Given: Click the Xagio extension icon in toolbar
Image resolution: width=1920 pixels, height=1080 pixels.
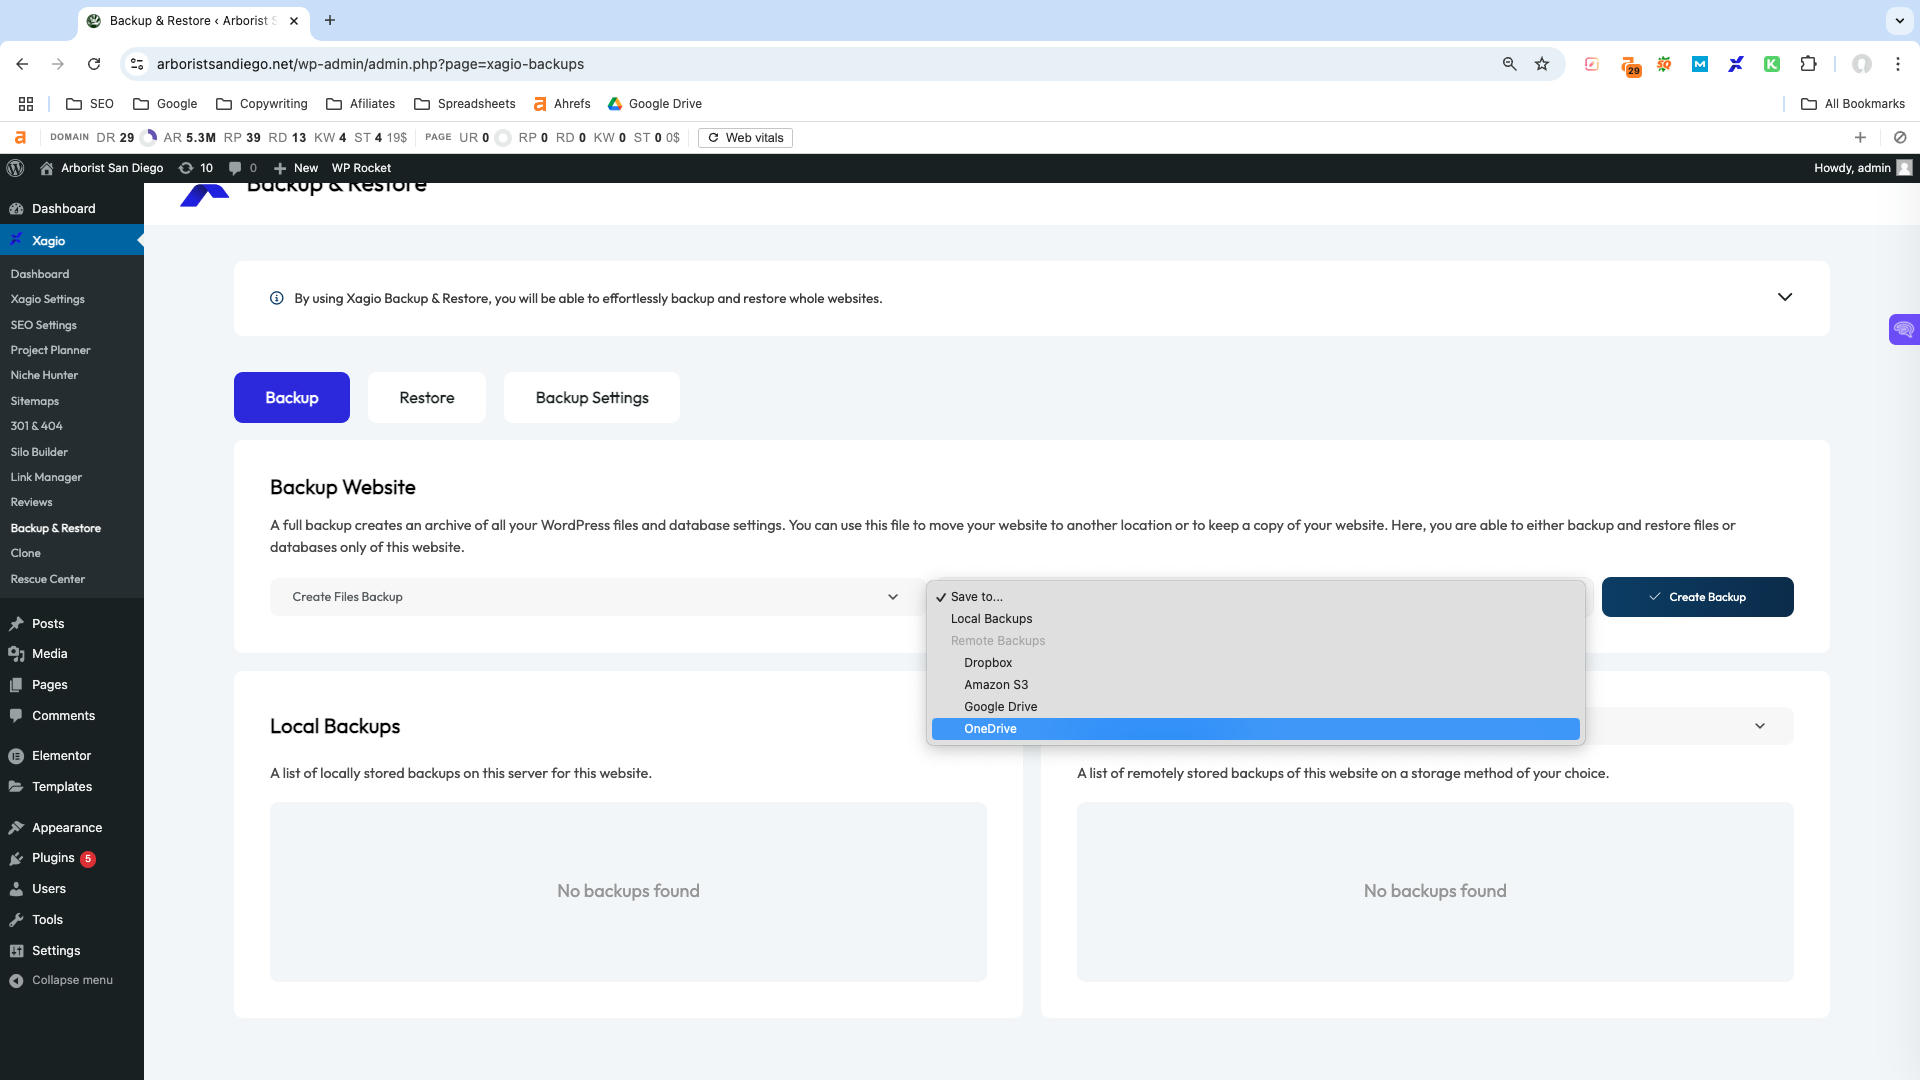Looking at the screenshot, I should point(1736,64).
